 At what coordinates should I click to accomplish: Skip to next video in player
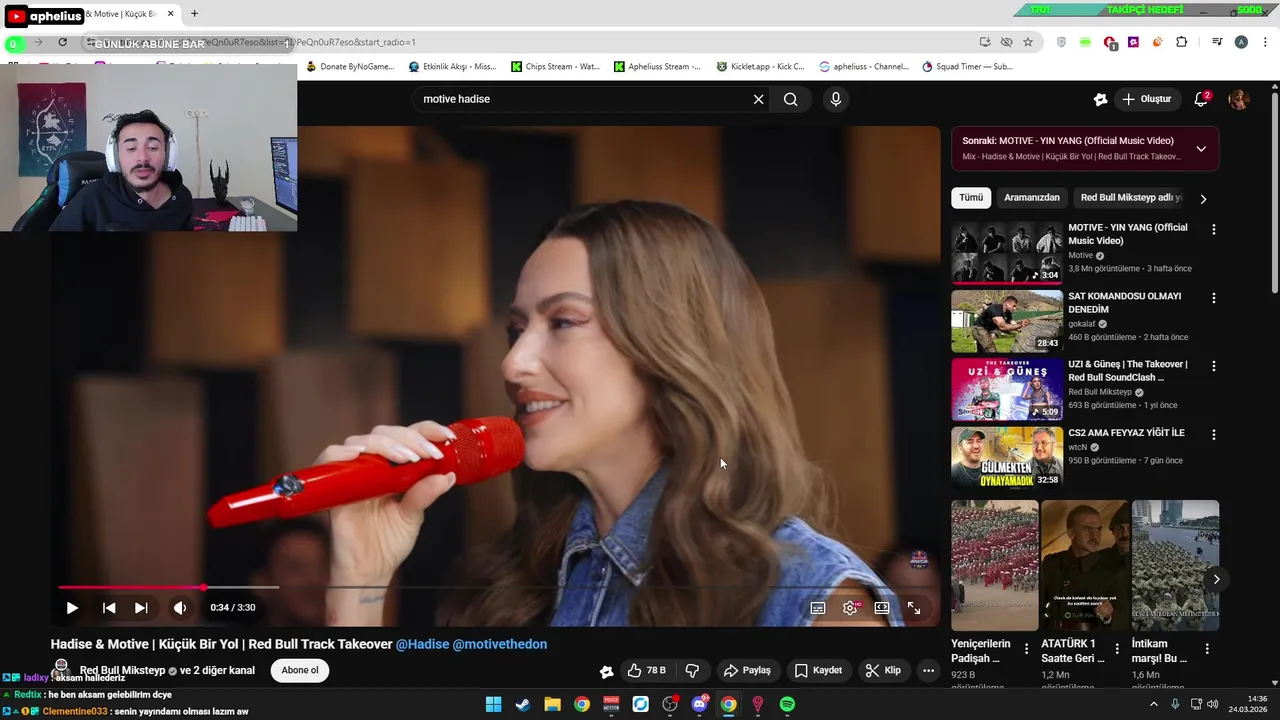point(141,608)
